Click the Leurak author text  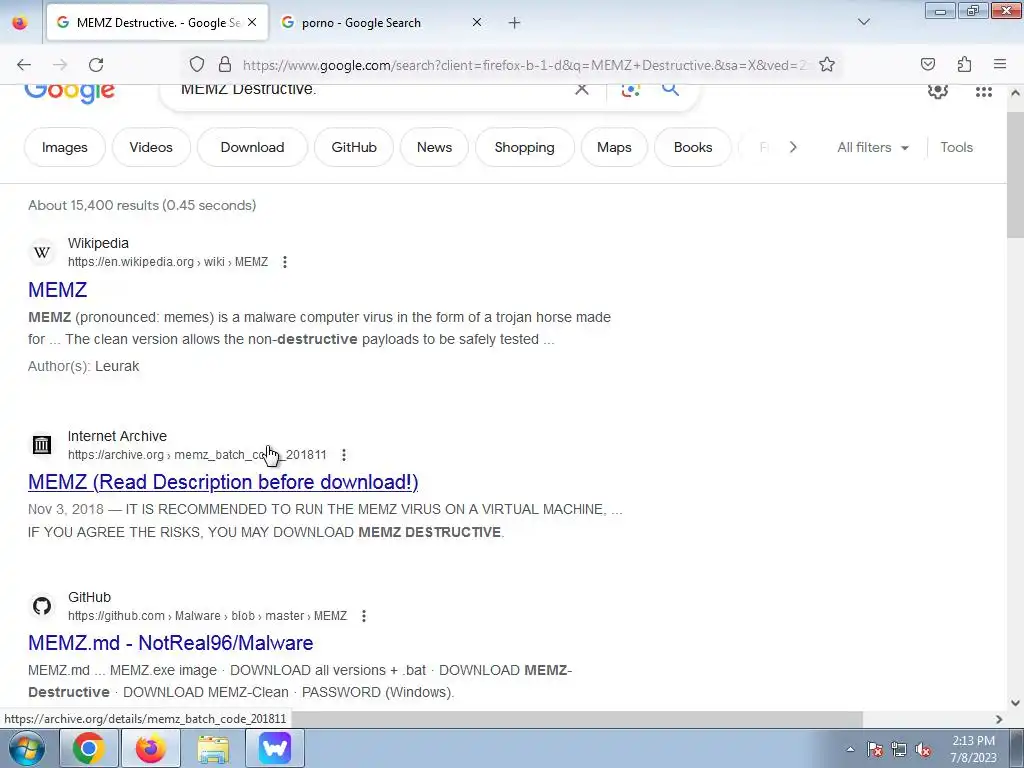coord(117,366)
